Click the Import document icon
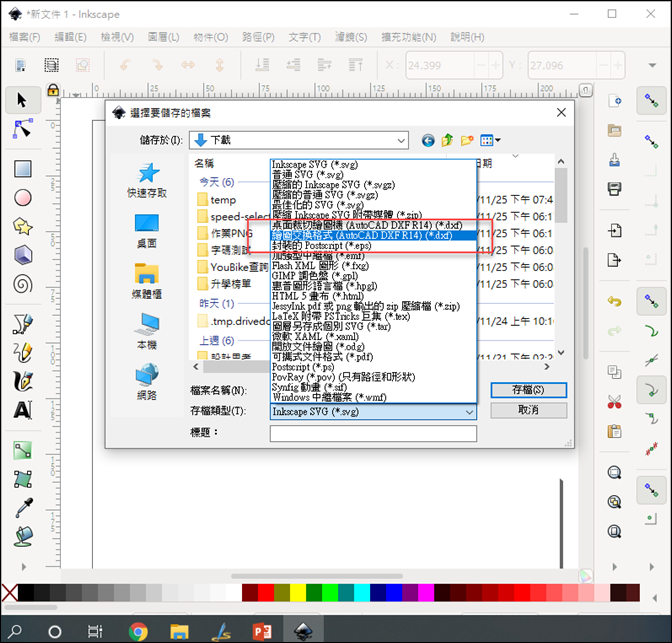The height and width of the screenshot is (643, 672). point(615,231)
